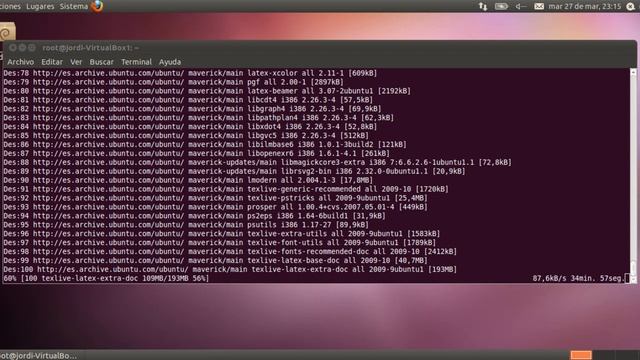Click line Des:84 libxdot4
640x360 pixels.
coord(190,127)
